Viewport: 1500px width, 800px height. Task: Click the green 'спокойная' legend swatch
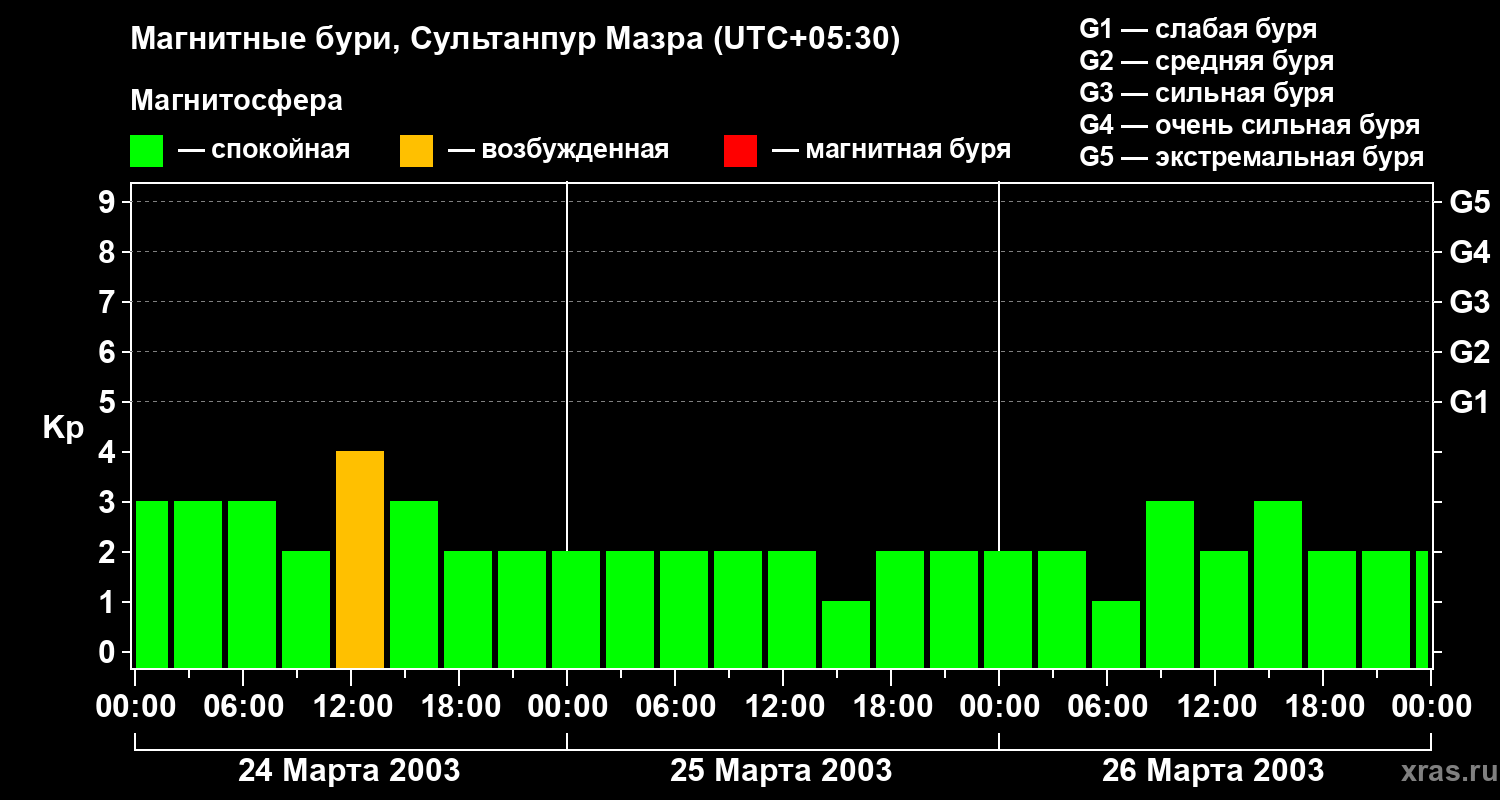click(x=146, y=151)
